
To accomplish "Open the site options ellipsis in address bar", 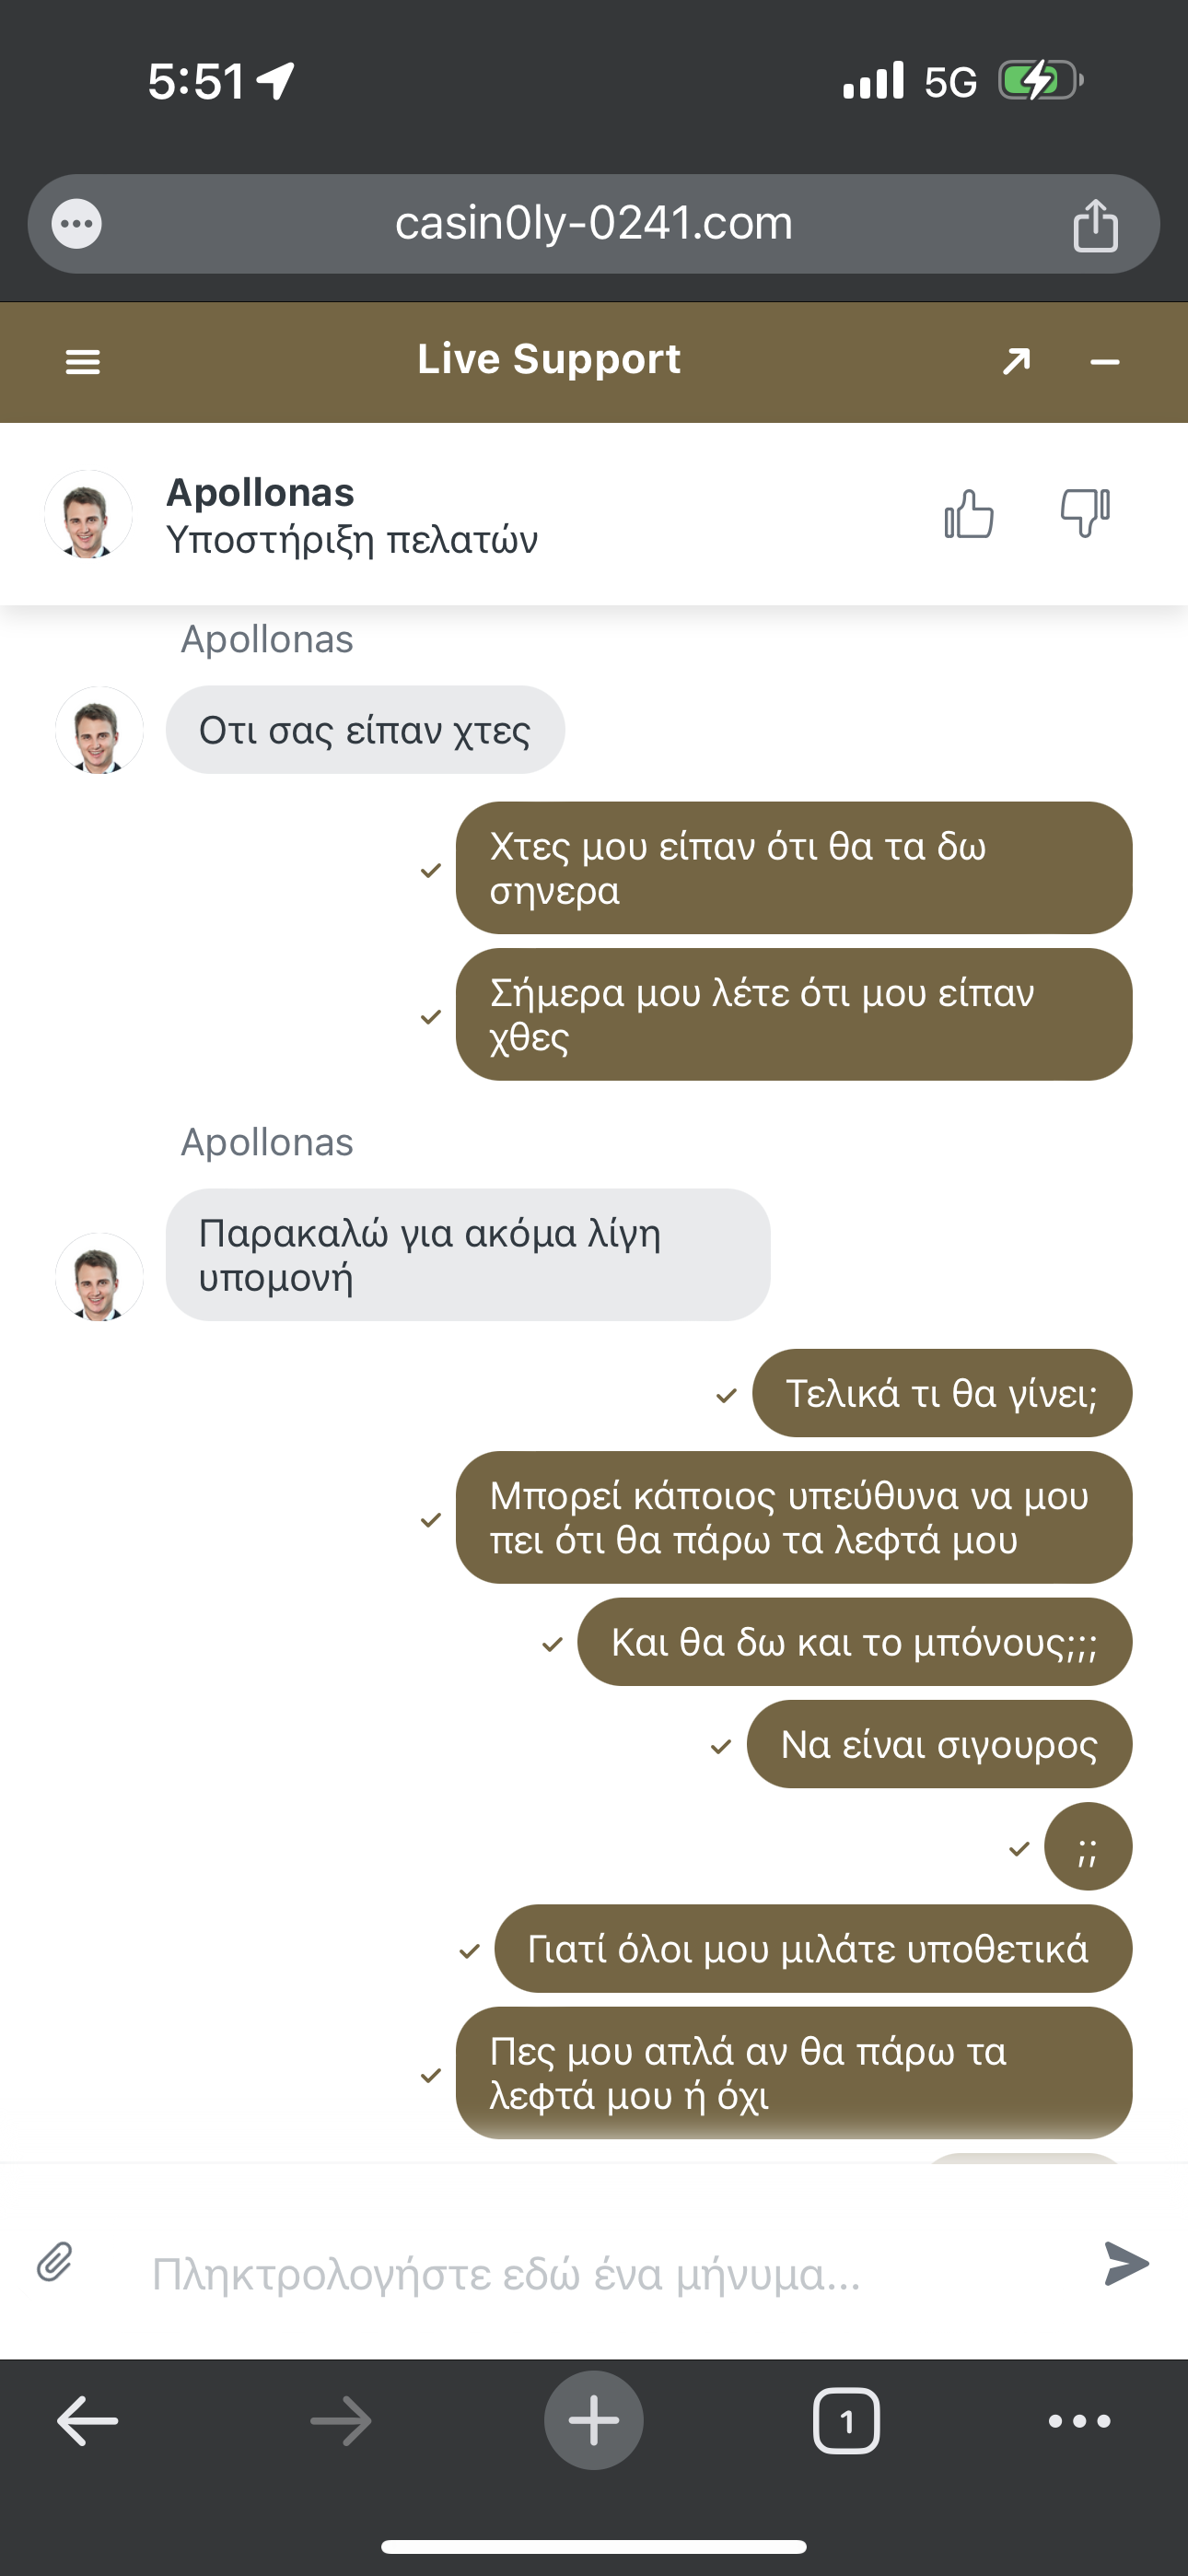I will point(77,224).
